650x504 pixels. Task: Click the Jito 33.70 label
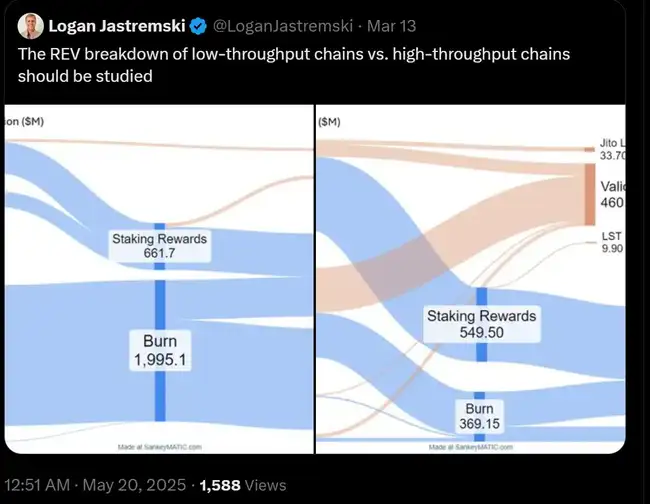[611, 150]
